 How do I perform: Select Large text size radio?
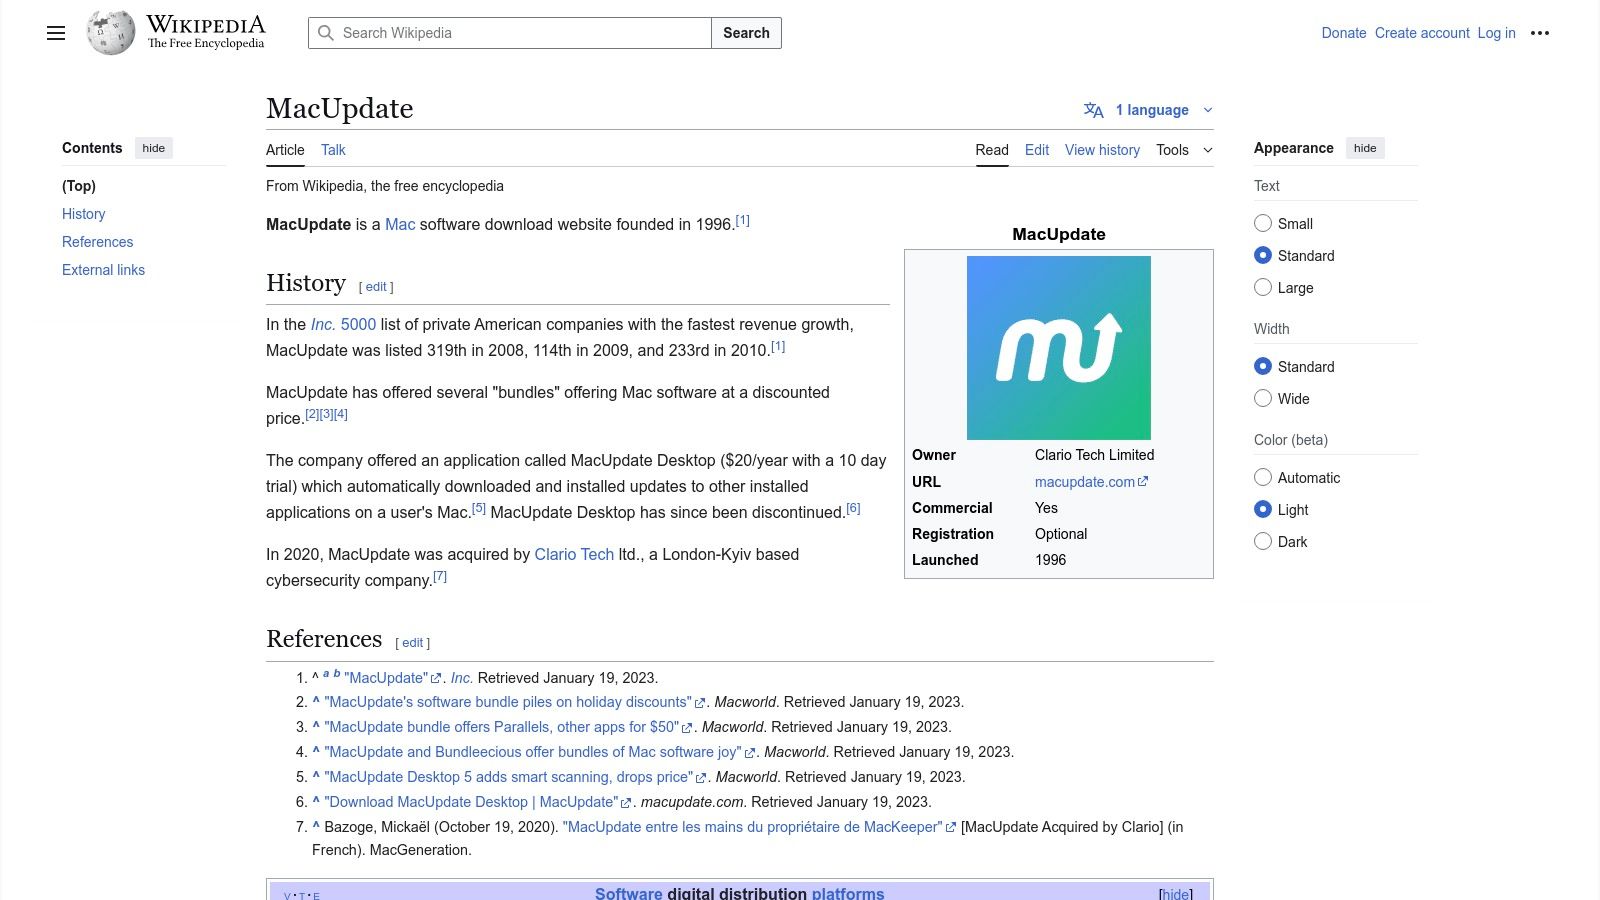coord(1263,287)
